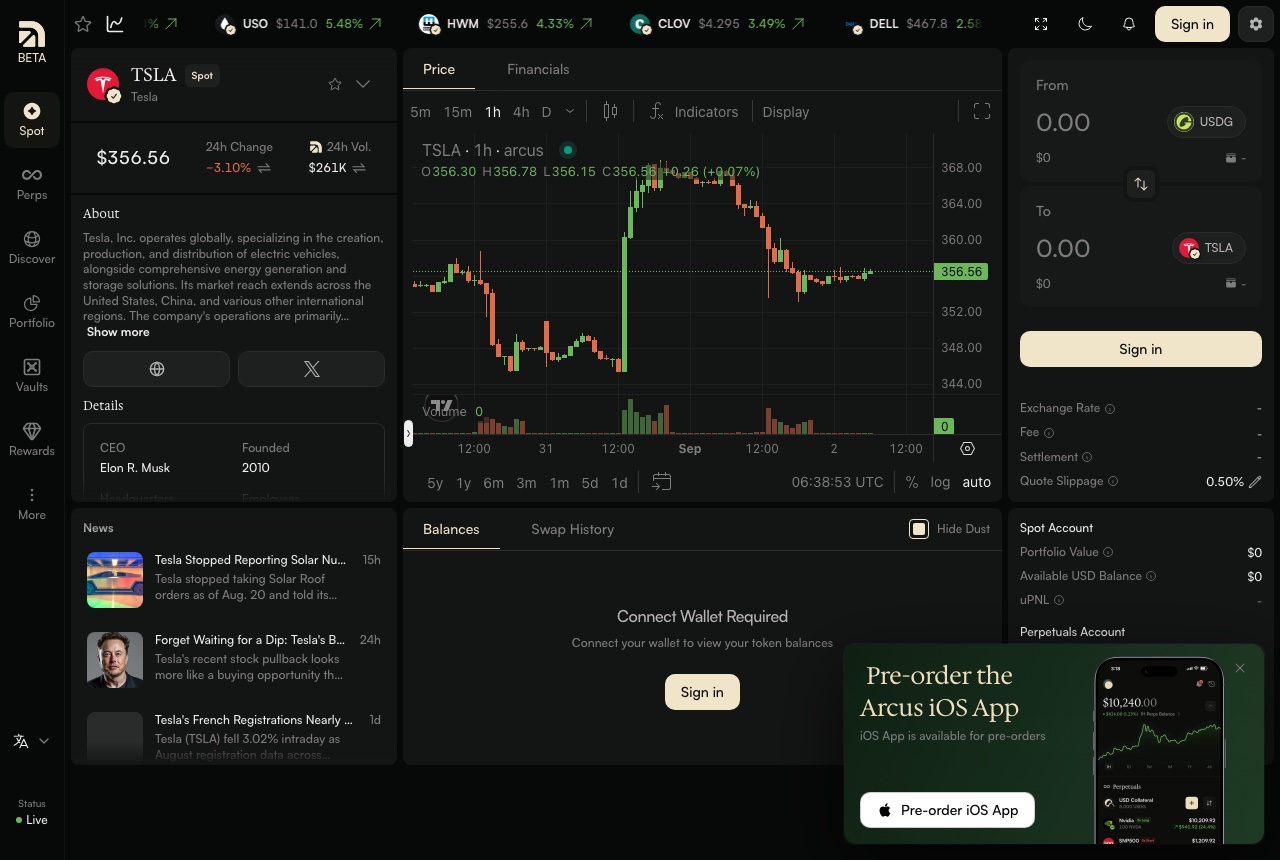Open more chart intervals dropdown

[570, 112]
